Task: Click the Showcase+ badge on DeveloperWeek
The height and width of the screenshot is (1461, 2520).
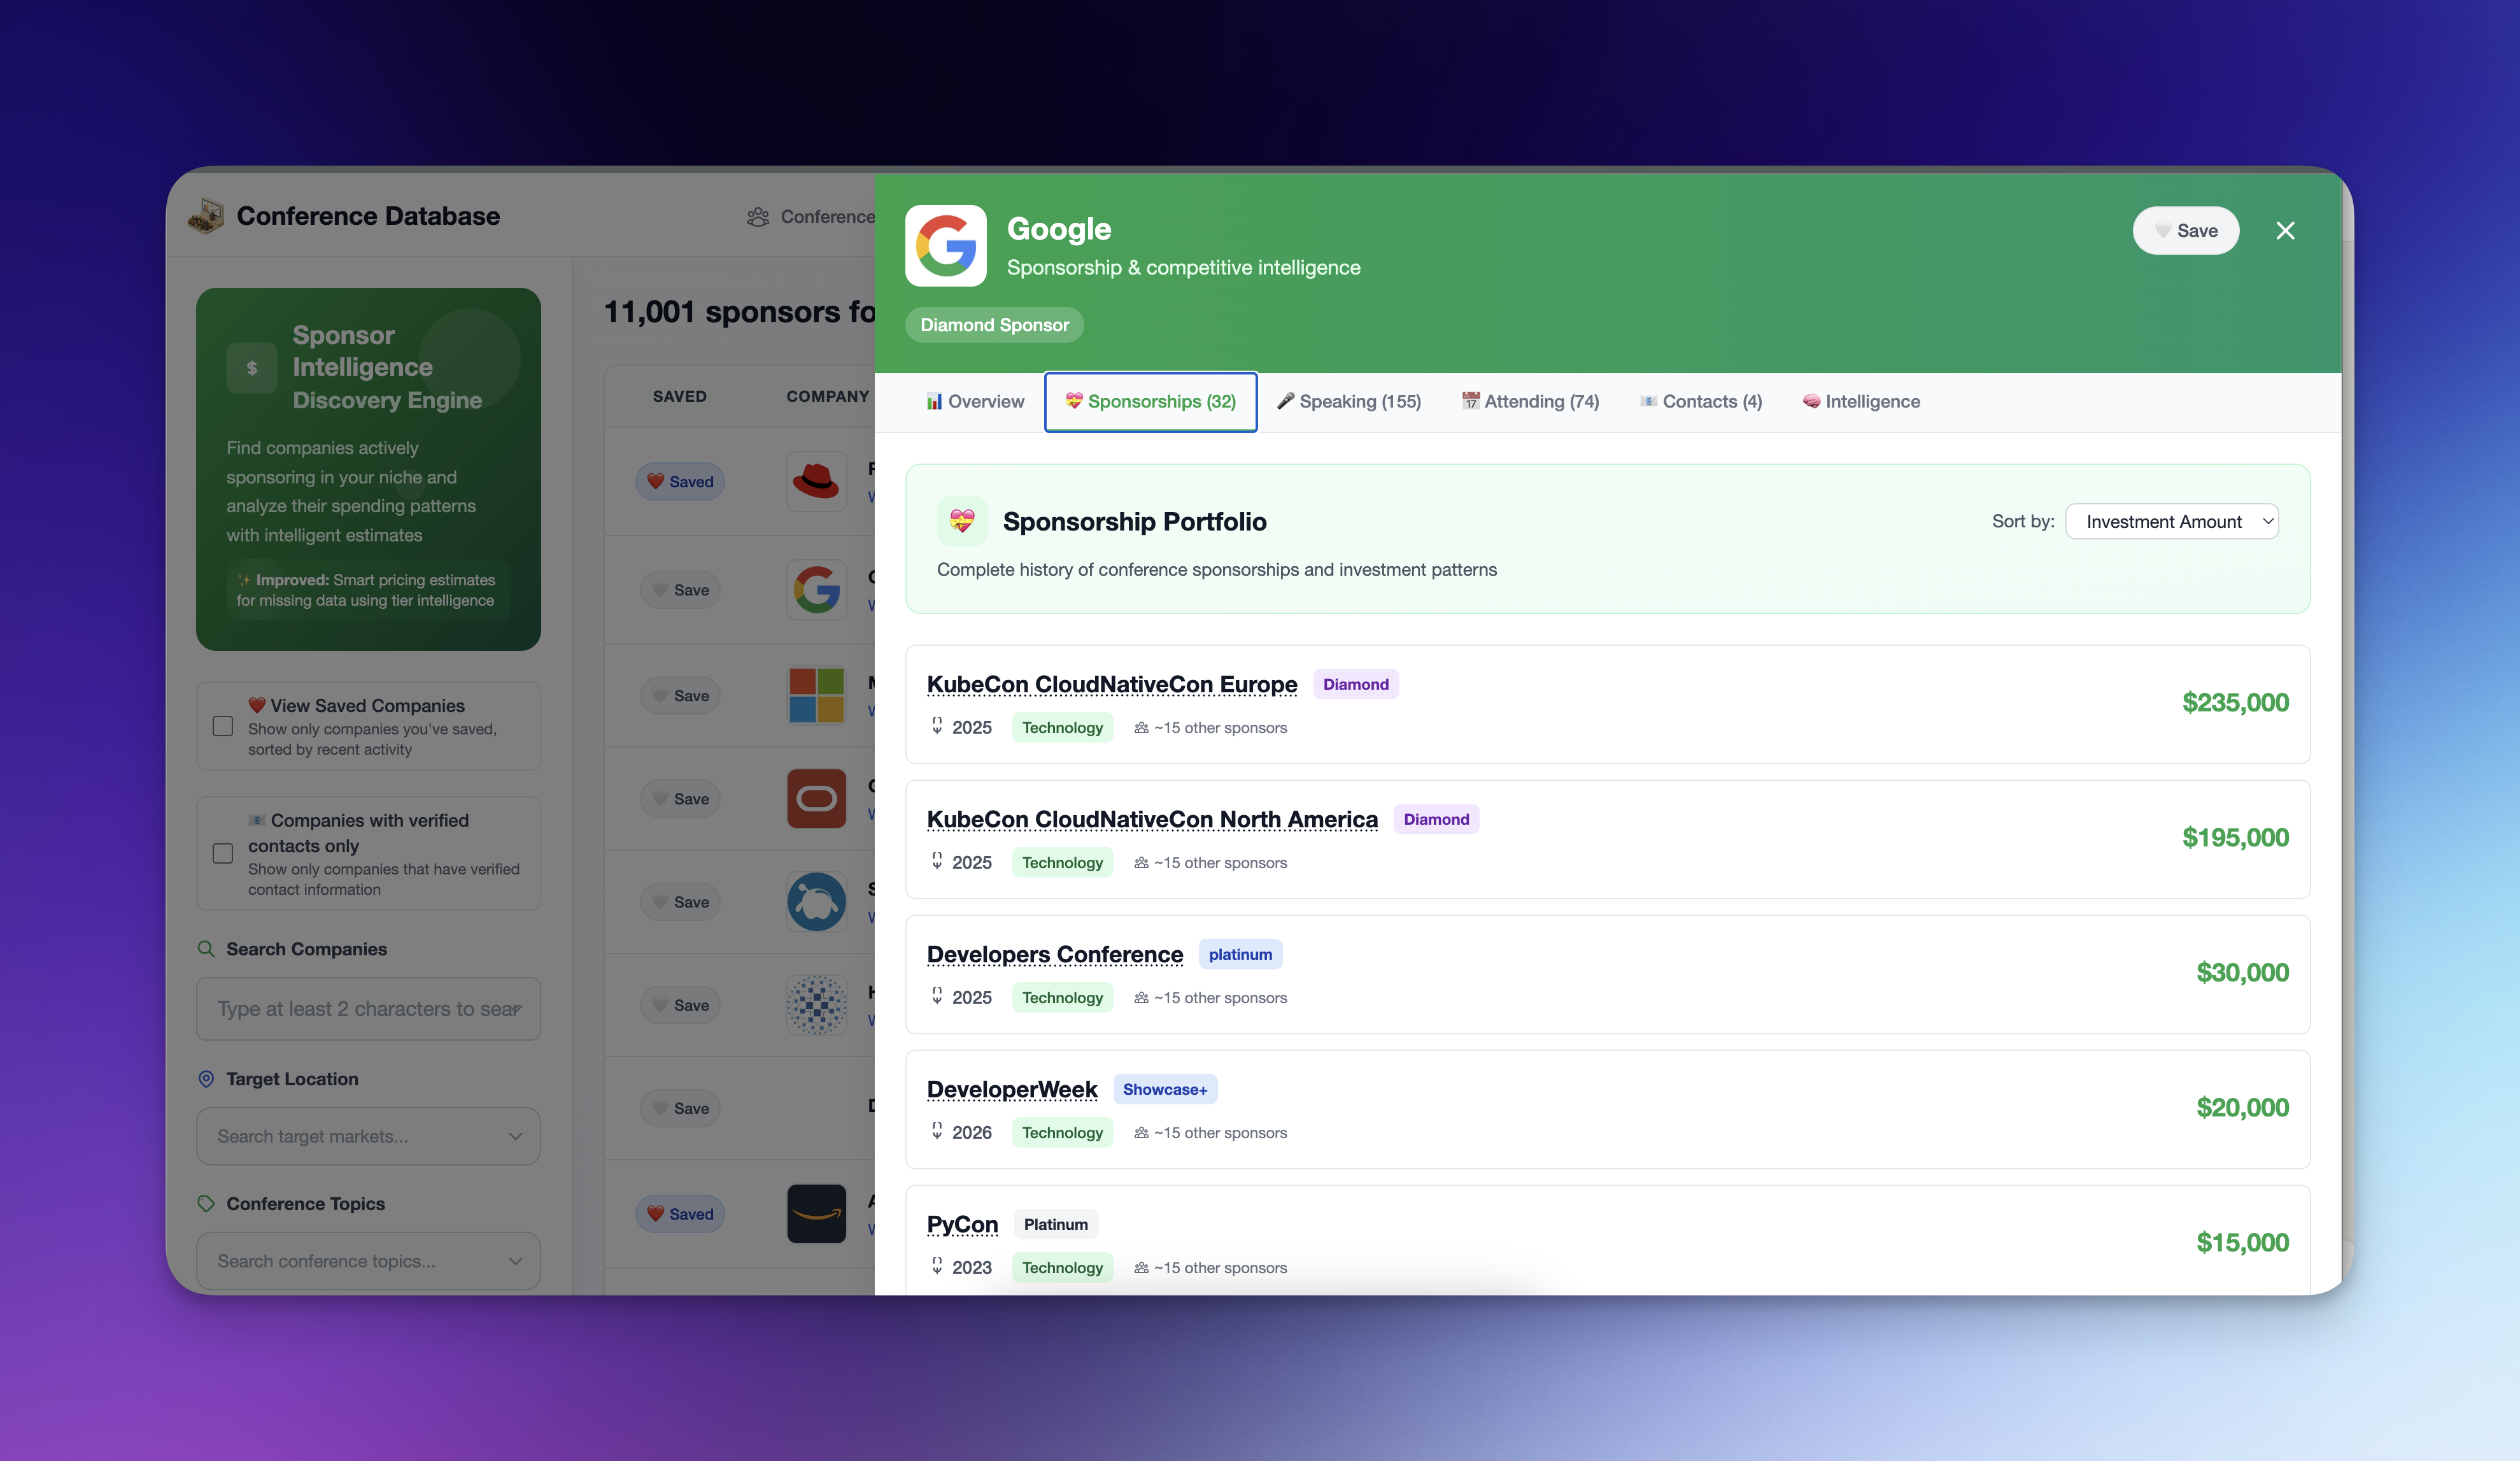Action: click(1164, 1089)
